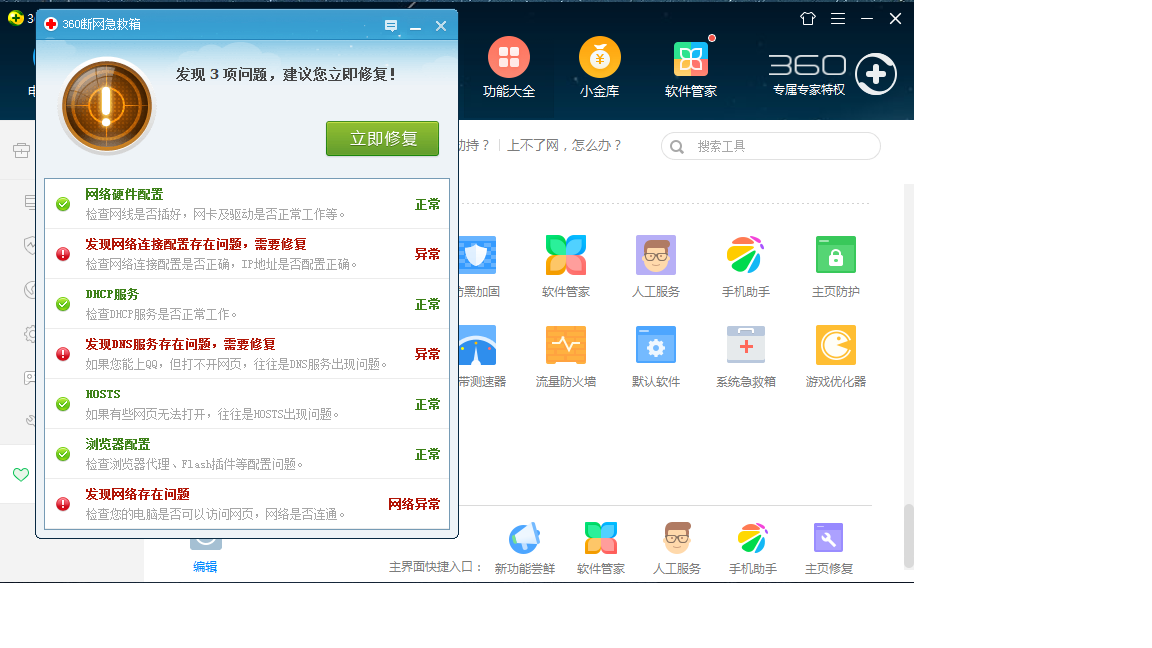
Task: Click the green check icon on HOSTS row
Action: (x=63, y=404)
